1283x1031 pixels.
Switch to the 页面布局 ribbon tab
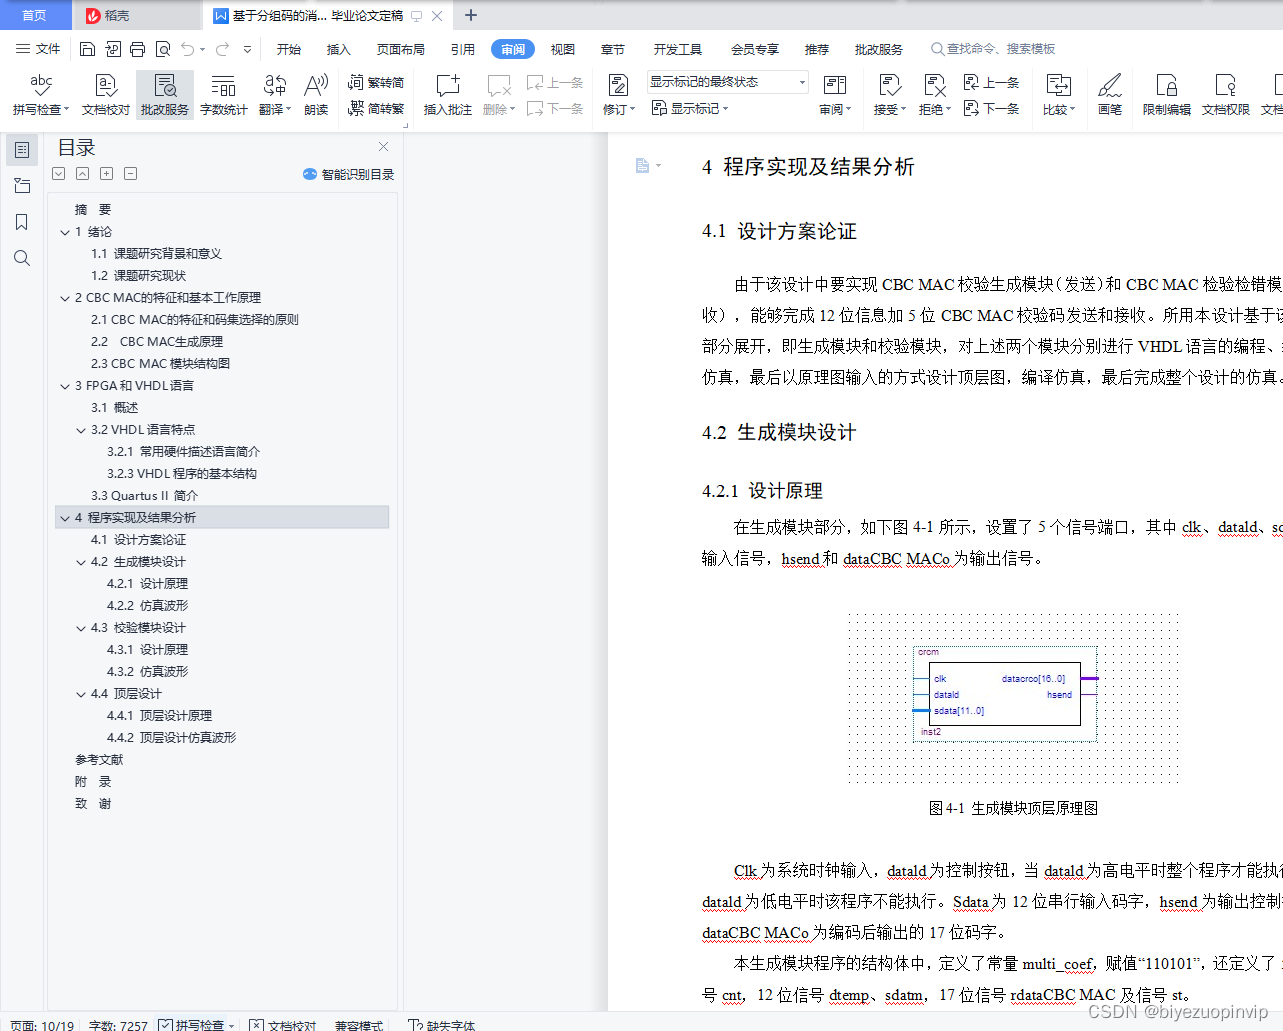point(400,49)
